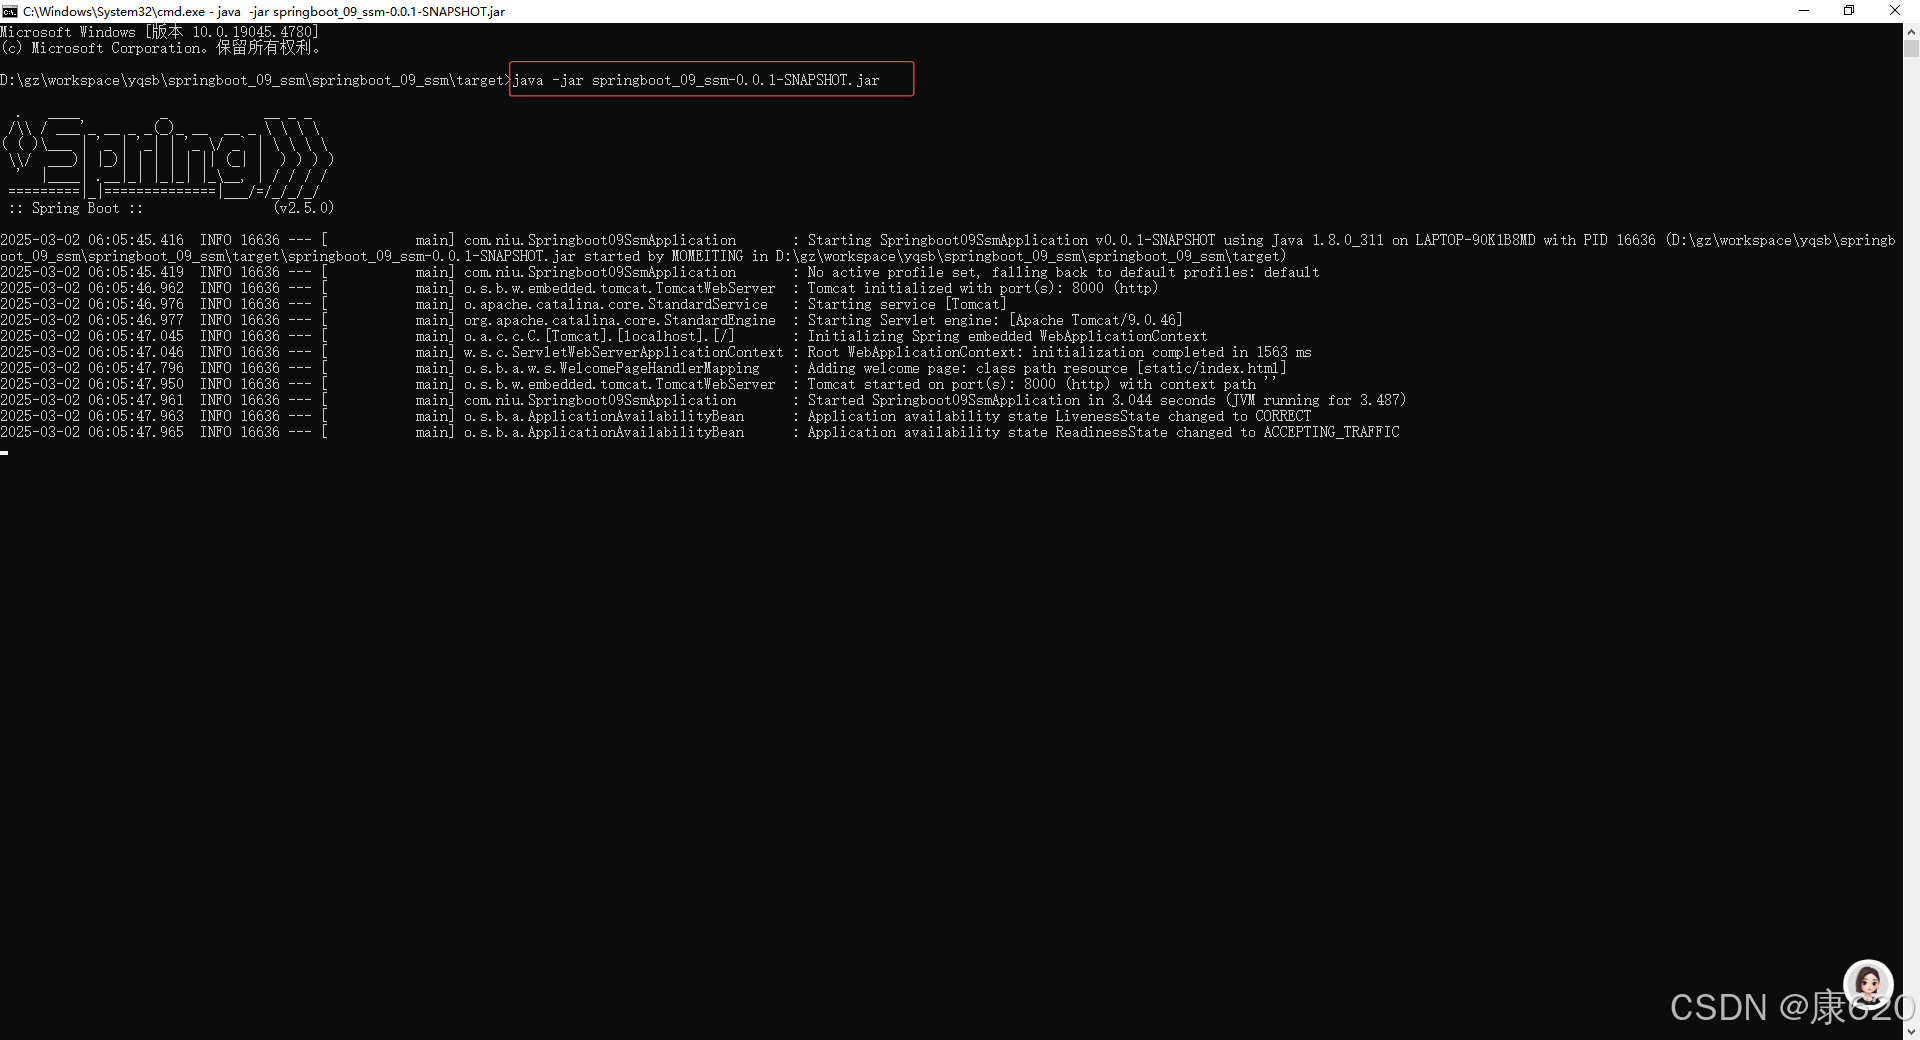Minimize the cmd.exe window
The image size is (1920, 1040).
click(x=1804, y=11)
